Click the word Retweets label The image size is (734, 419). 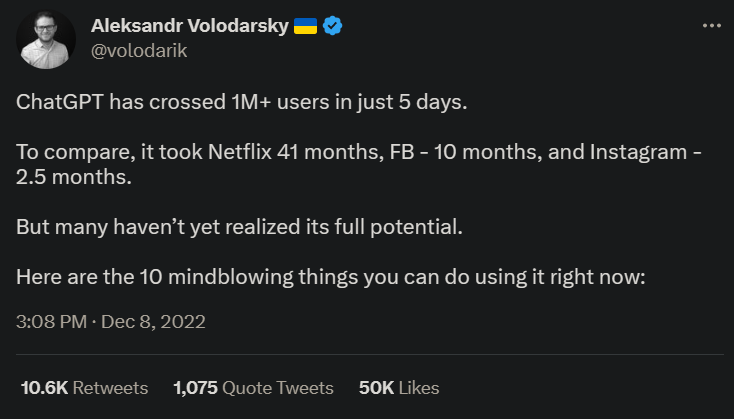coord(110,388)
